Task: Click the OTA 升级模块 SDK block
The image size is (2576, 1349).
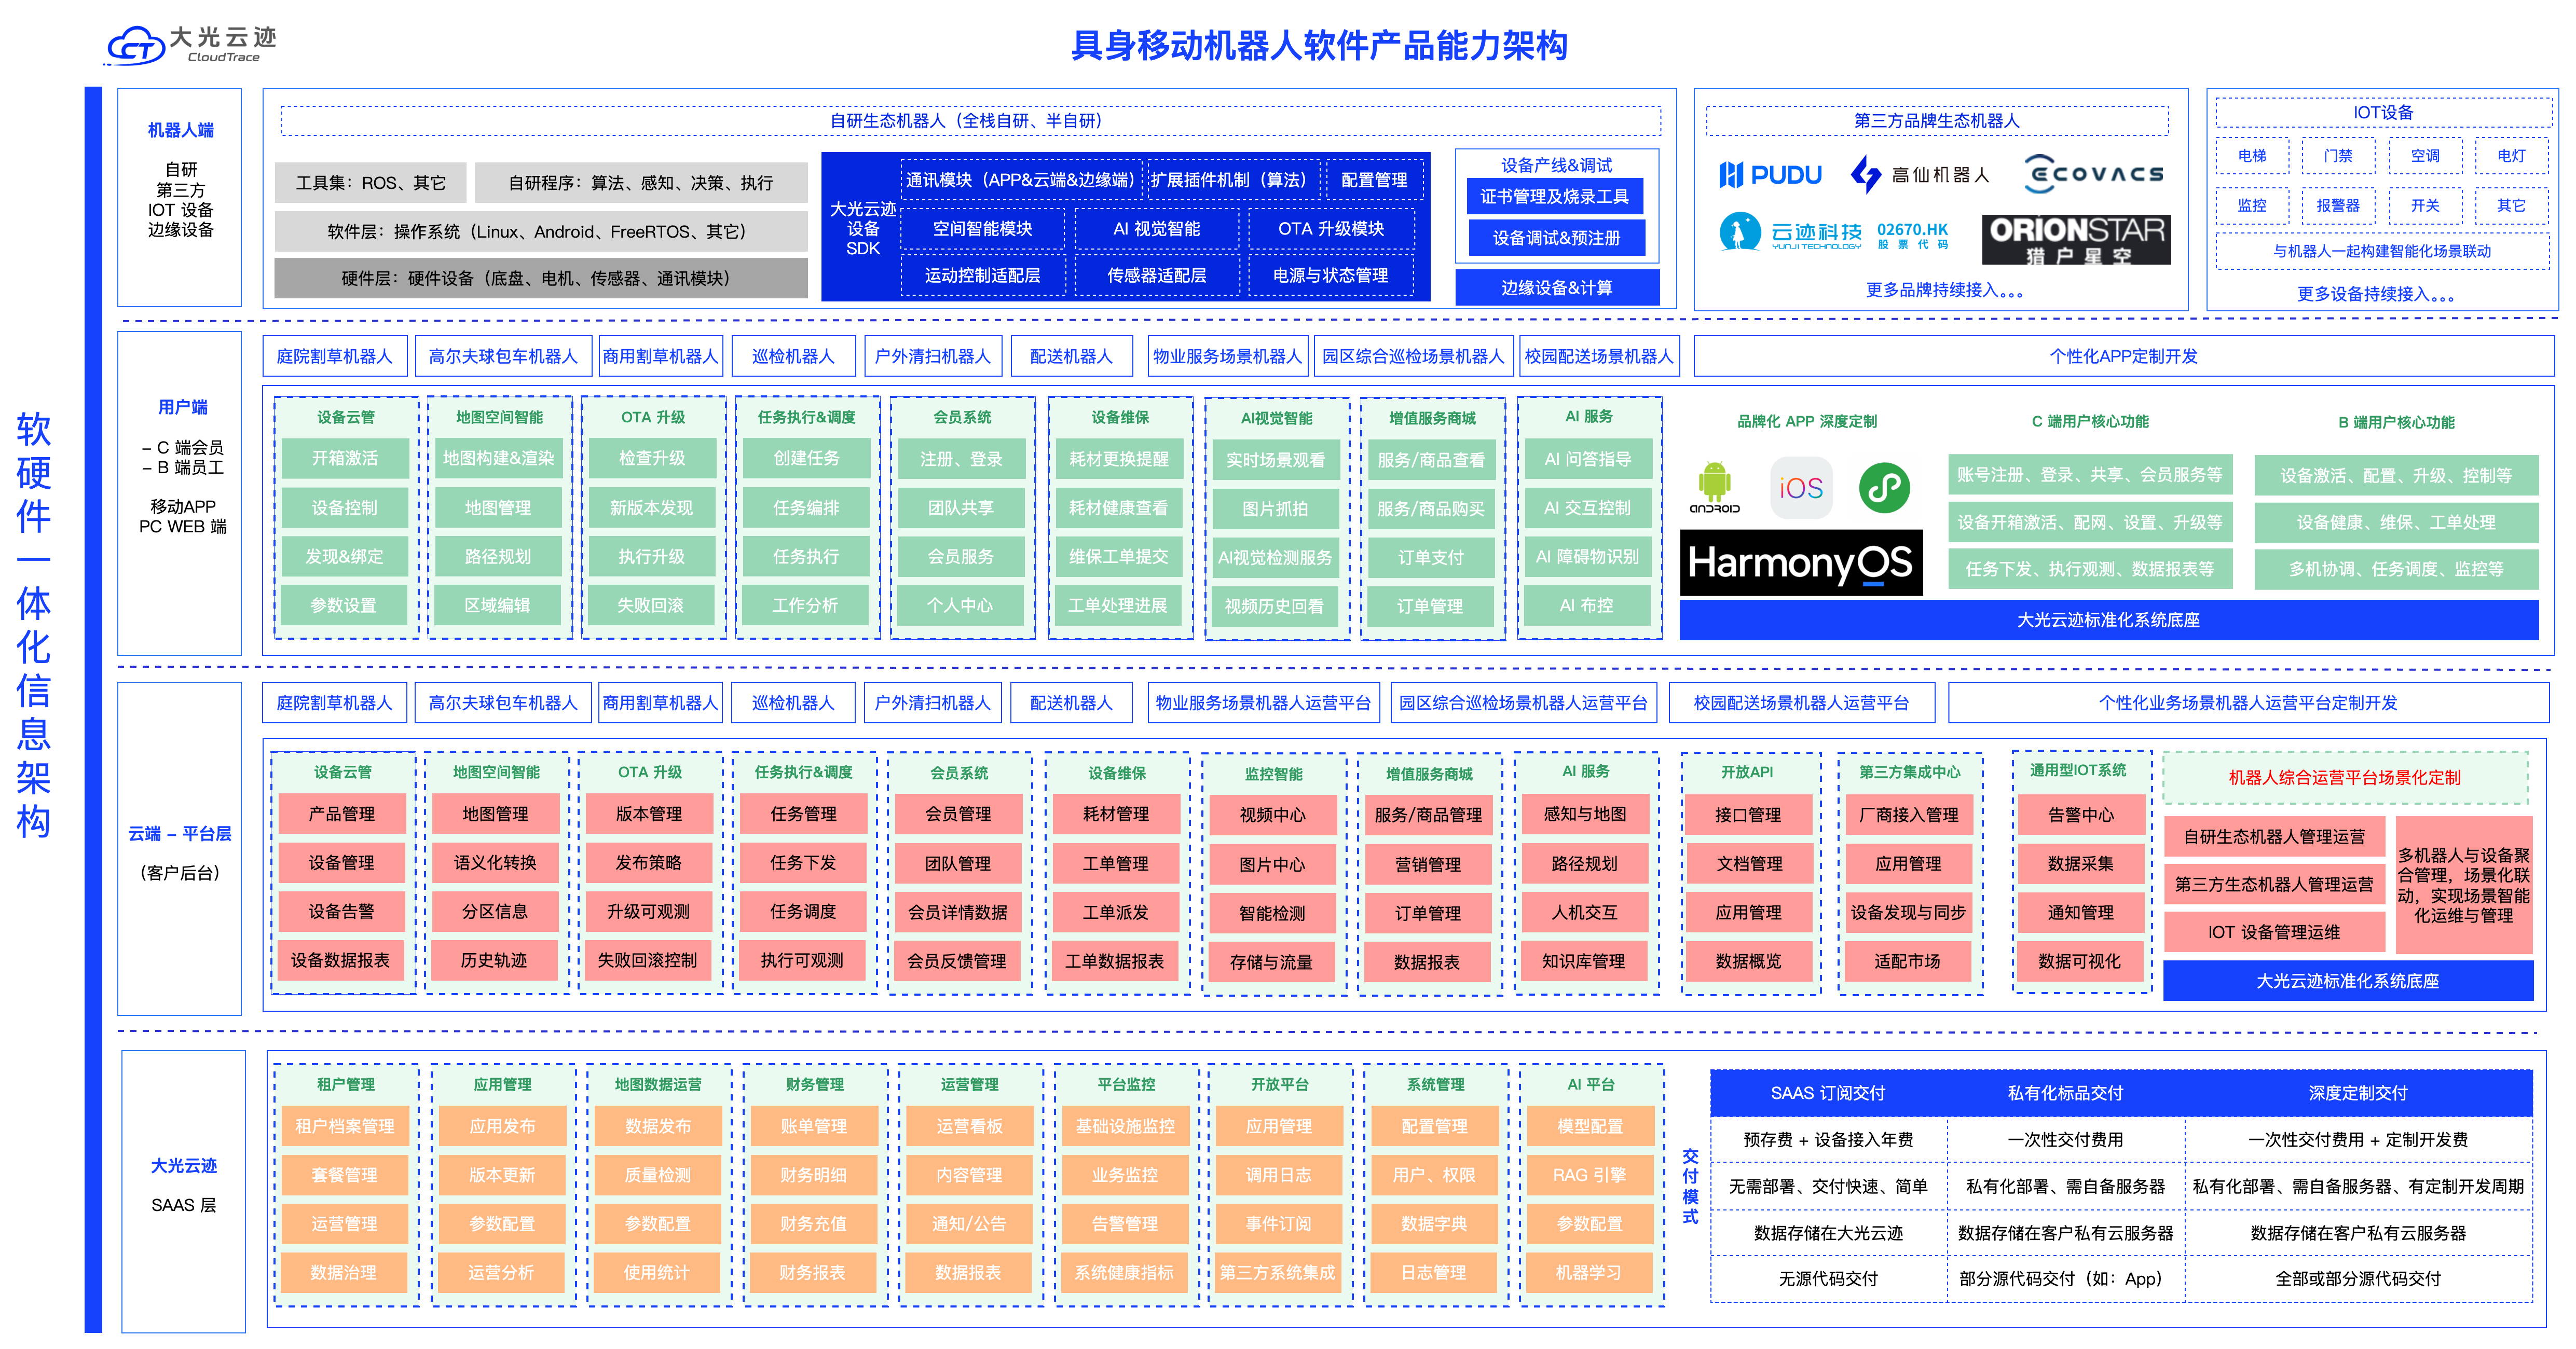Action: point(1331,229)
